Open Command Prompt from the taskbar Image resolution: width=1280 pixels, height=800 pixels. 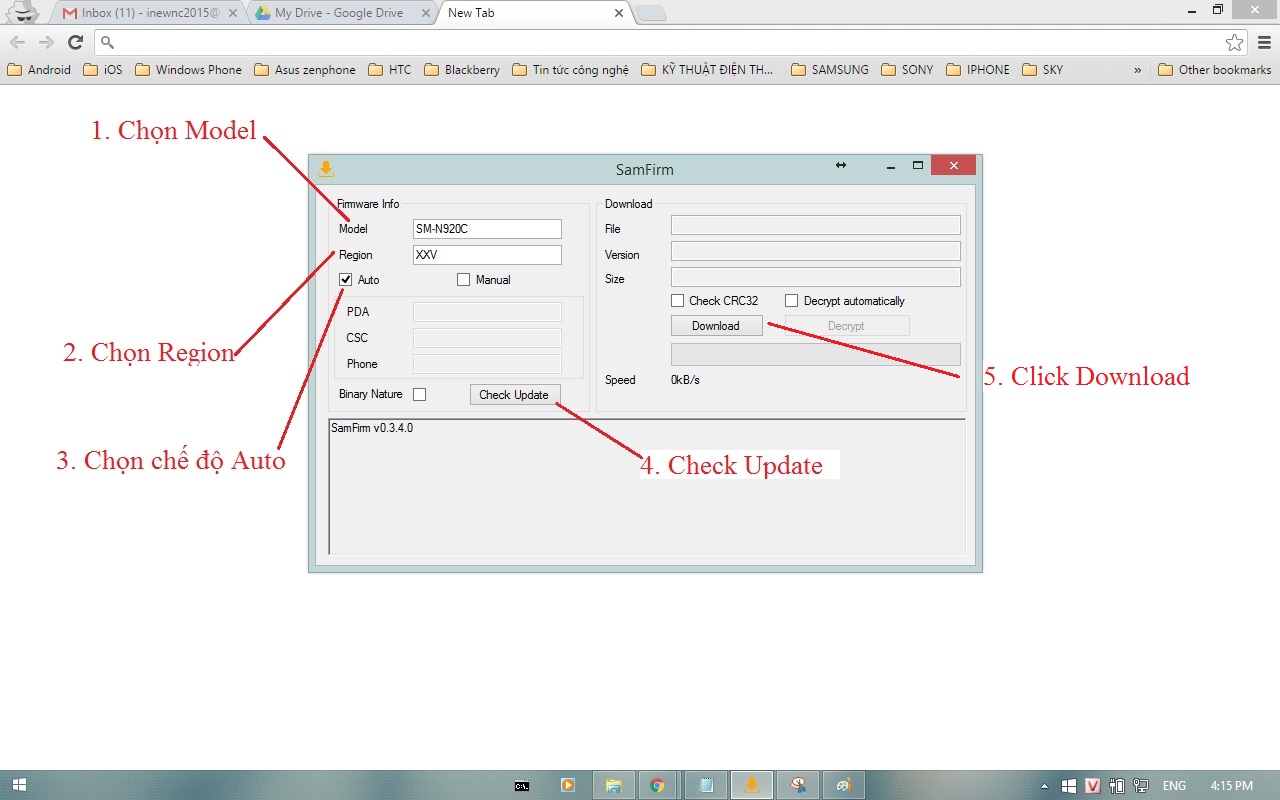522,785
